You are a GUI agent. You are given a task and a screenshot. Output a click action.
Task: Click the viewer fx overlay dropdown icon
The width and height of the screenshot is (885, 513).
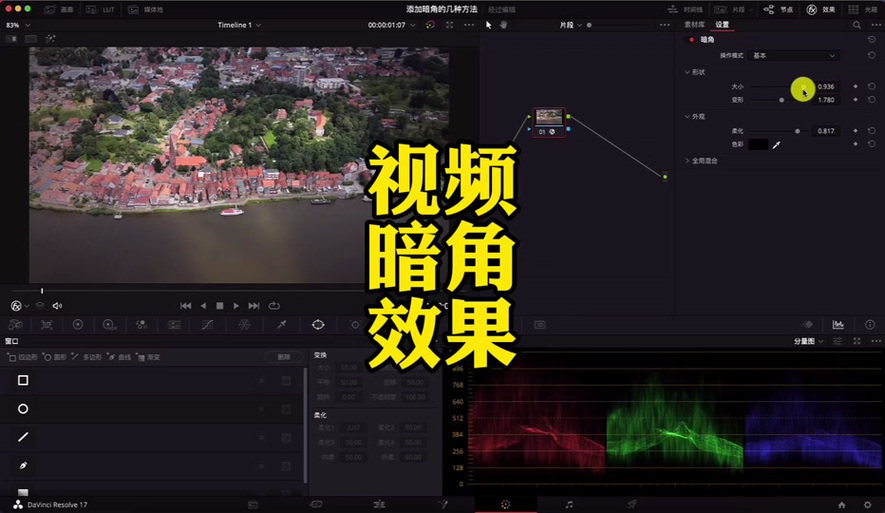[19, 306]
